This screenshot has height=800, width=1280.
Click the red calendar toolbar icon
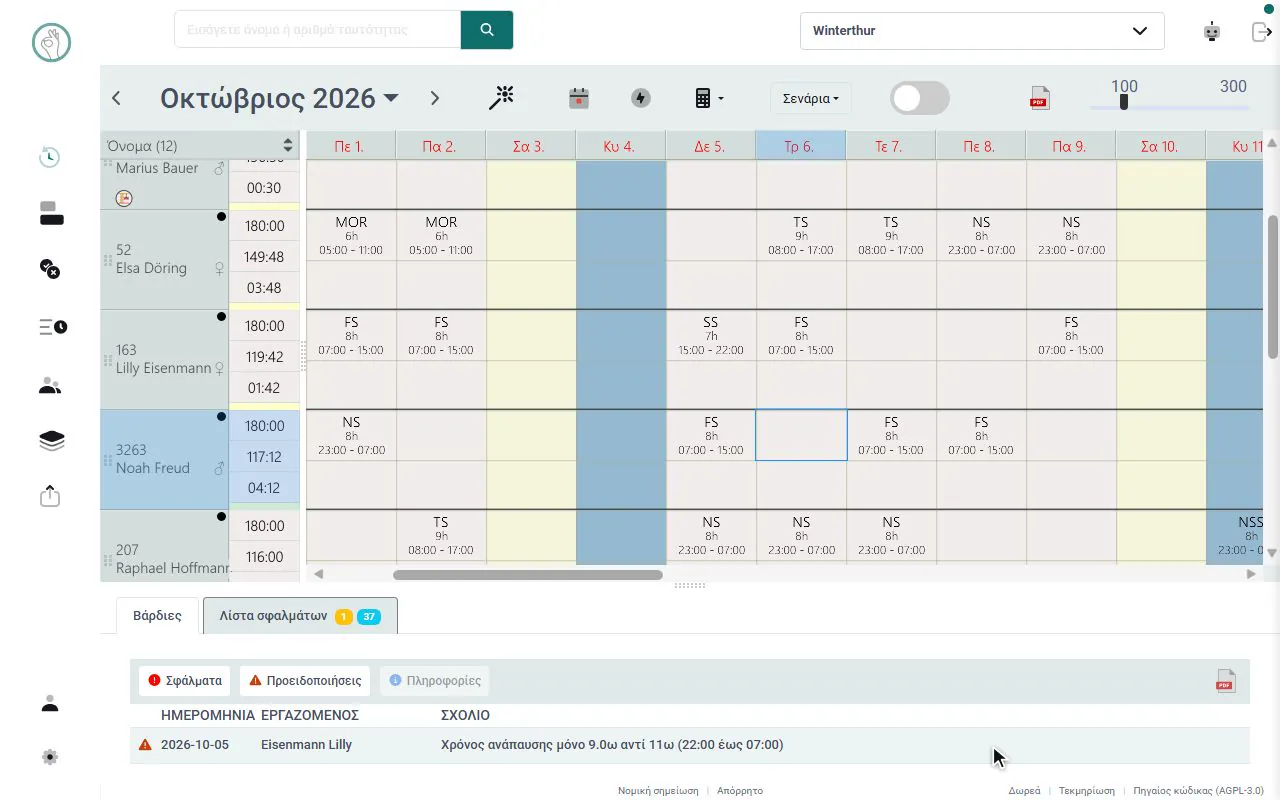pos(579,98)
